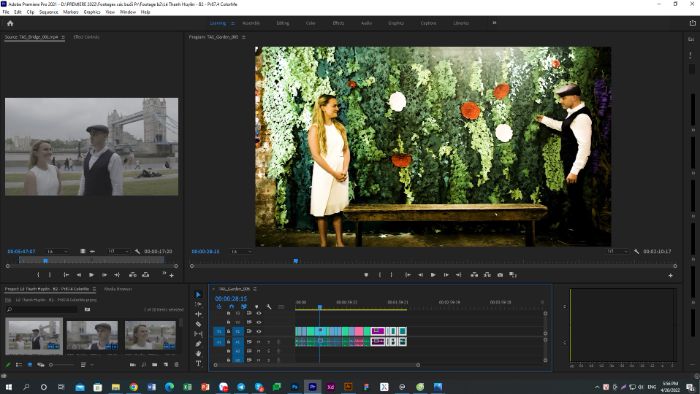Add a marker in the Program monitor
The height and width of the screenshot is (394, 700).
(x=366, y=275)
